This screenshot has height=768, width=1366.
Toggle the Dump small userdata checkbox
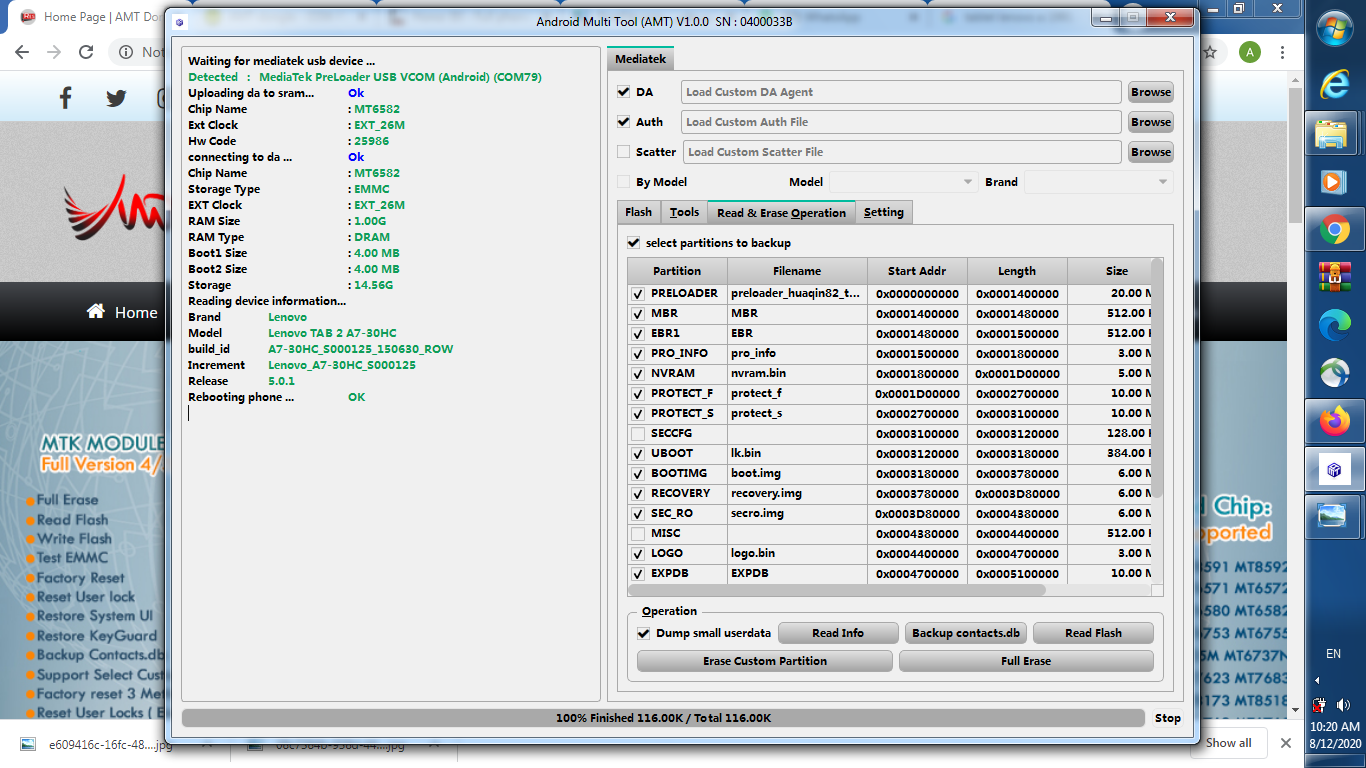click(644, 633)
